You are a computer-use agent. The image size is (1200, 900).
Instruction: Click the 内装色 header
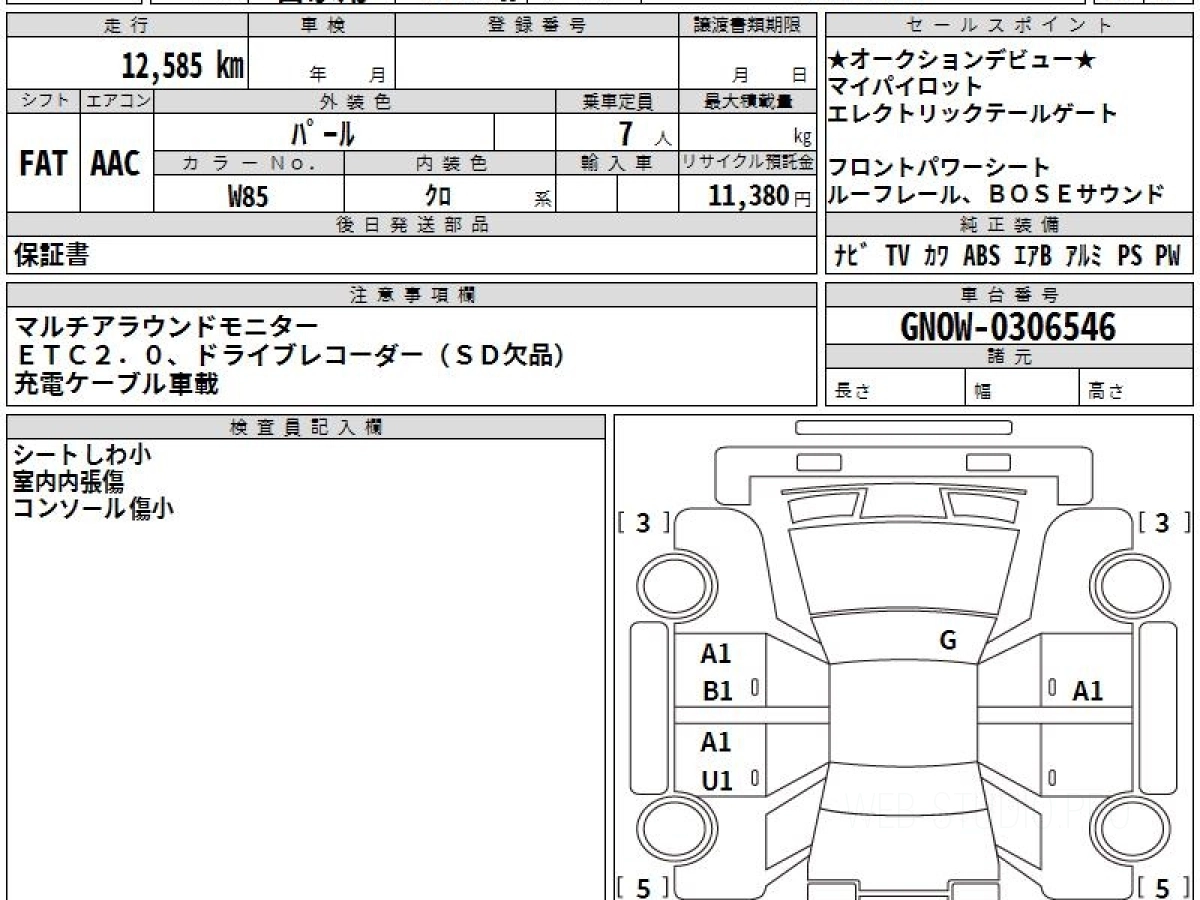point(450,163)
